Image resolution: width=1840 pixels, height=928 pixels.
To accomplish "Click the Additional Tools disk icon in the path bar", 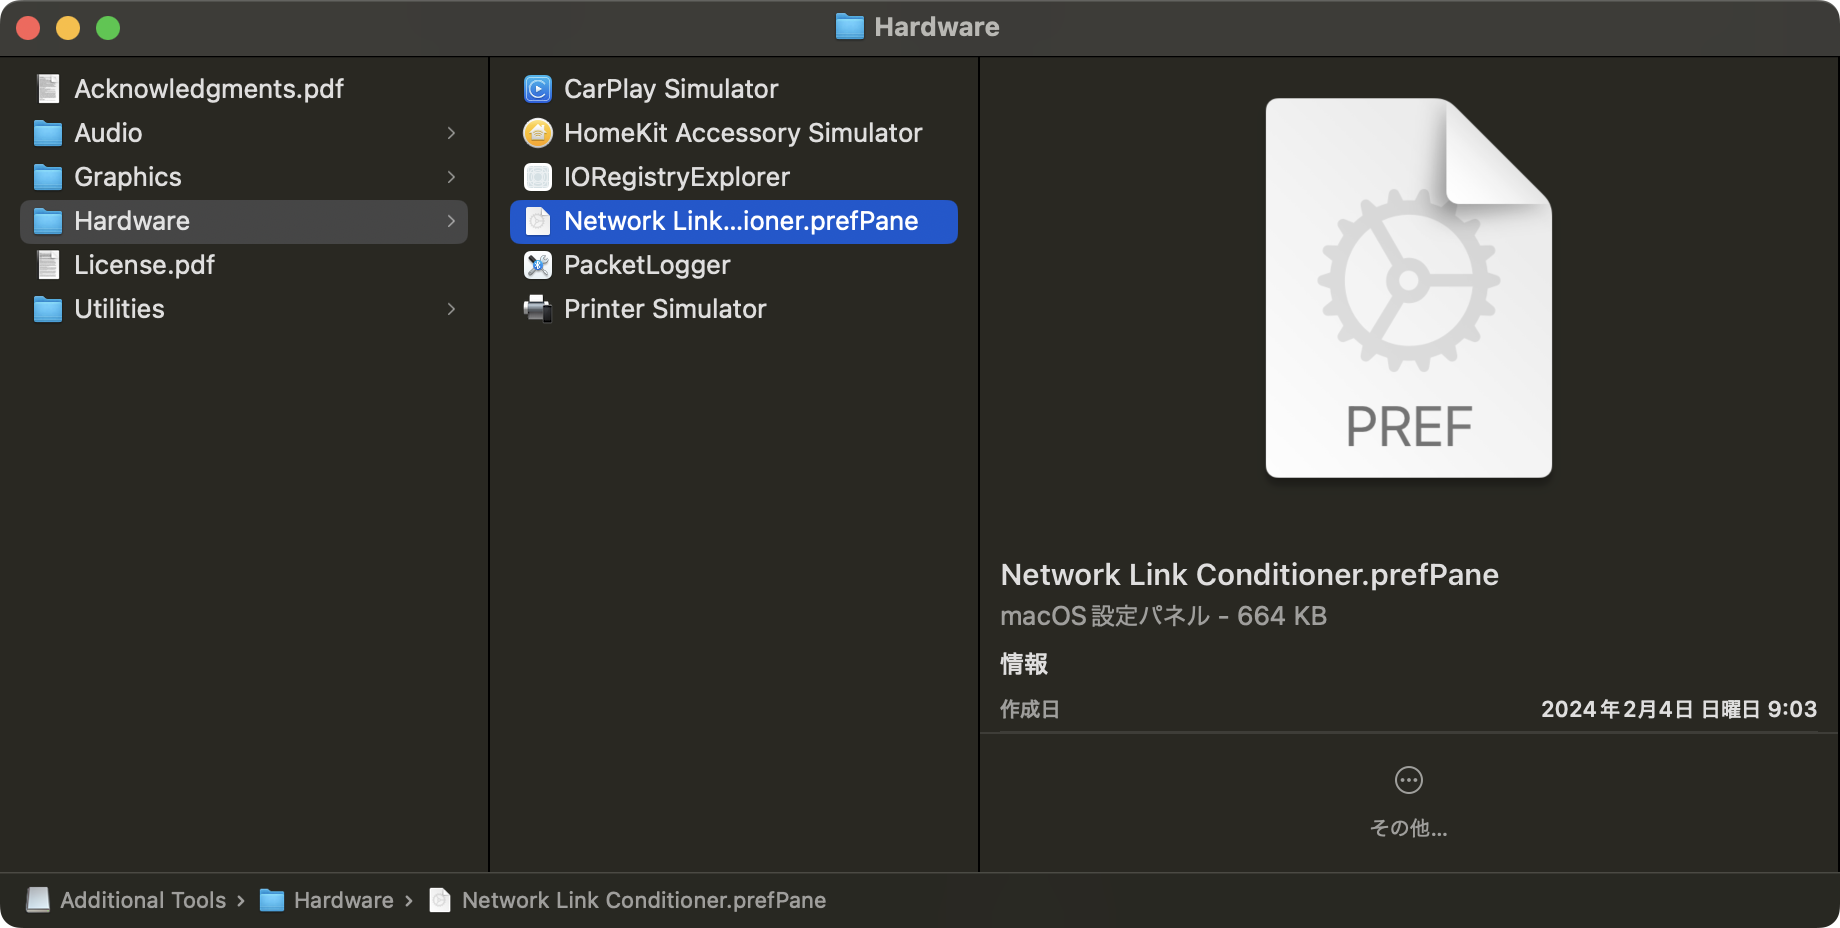I will (38, 900).
